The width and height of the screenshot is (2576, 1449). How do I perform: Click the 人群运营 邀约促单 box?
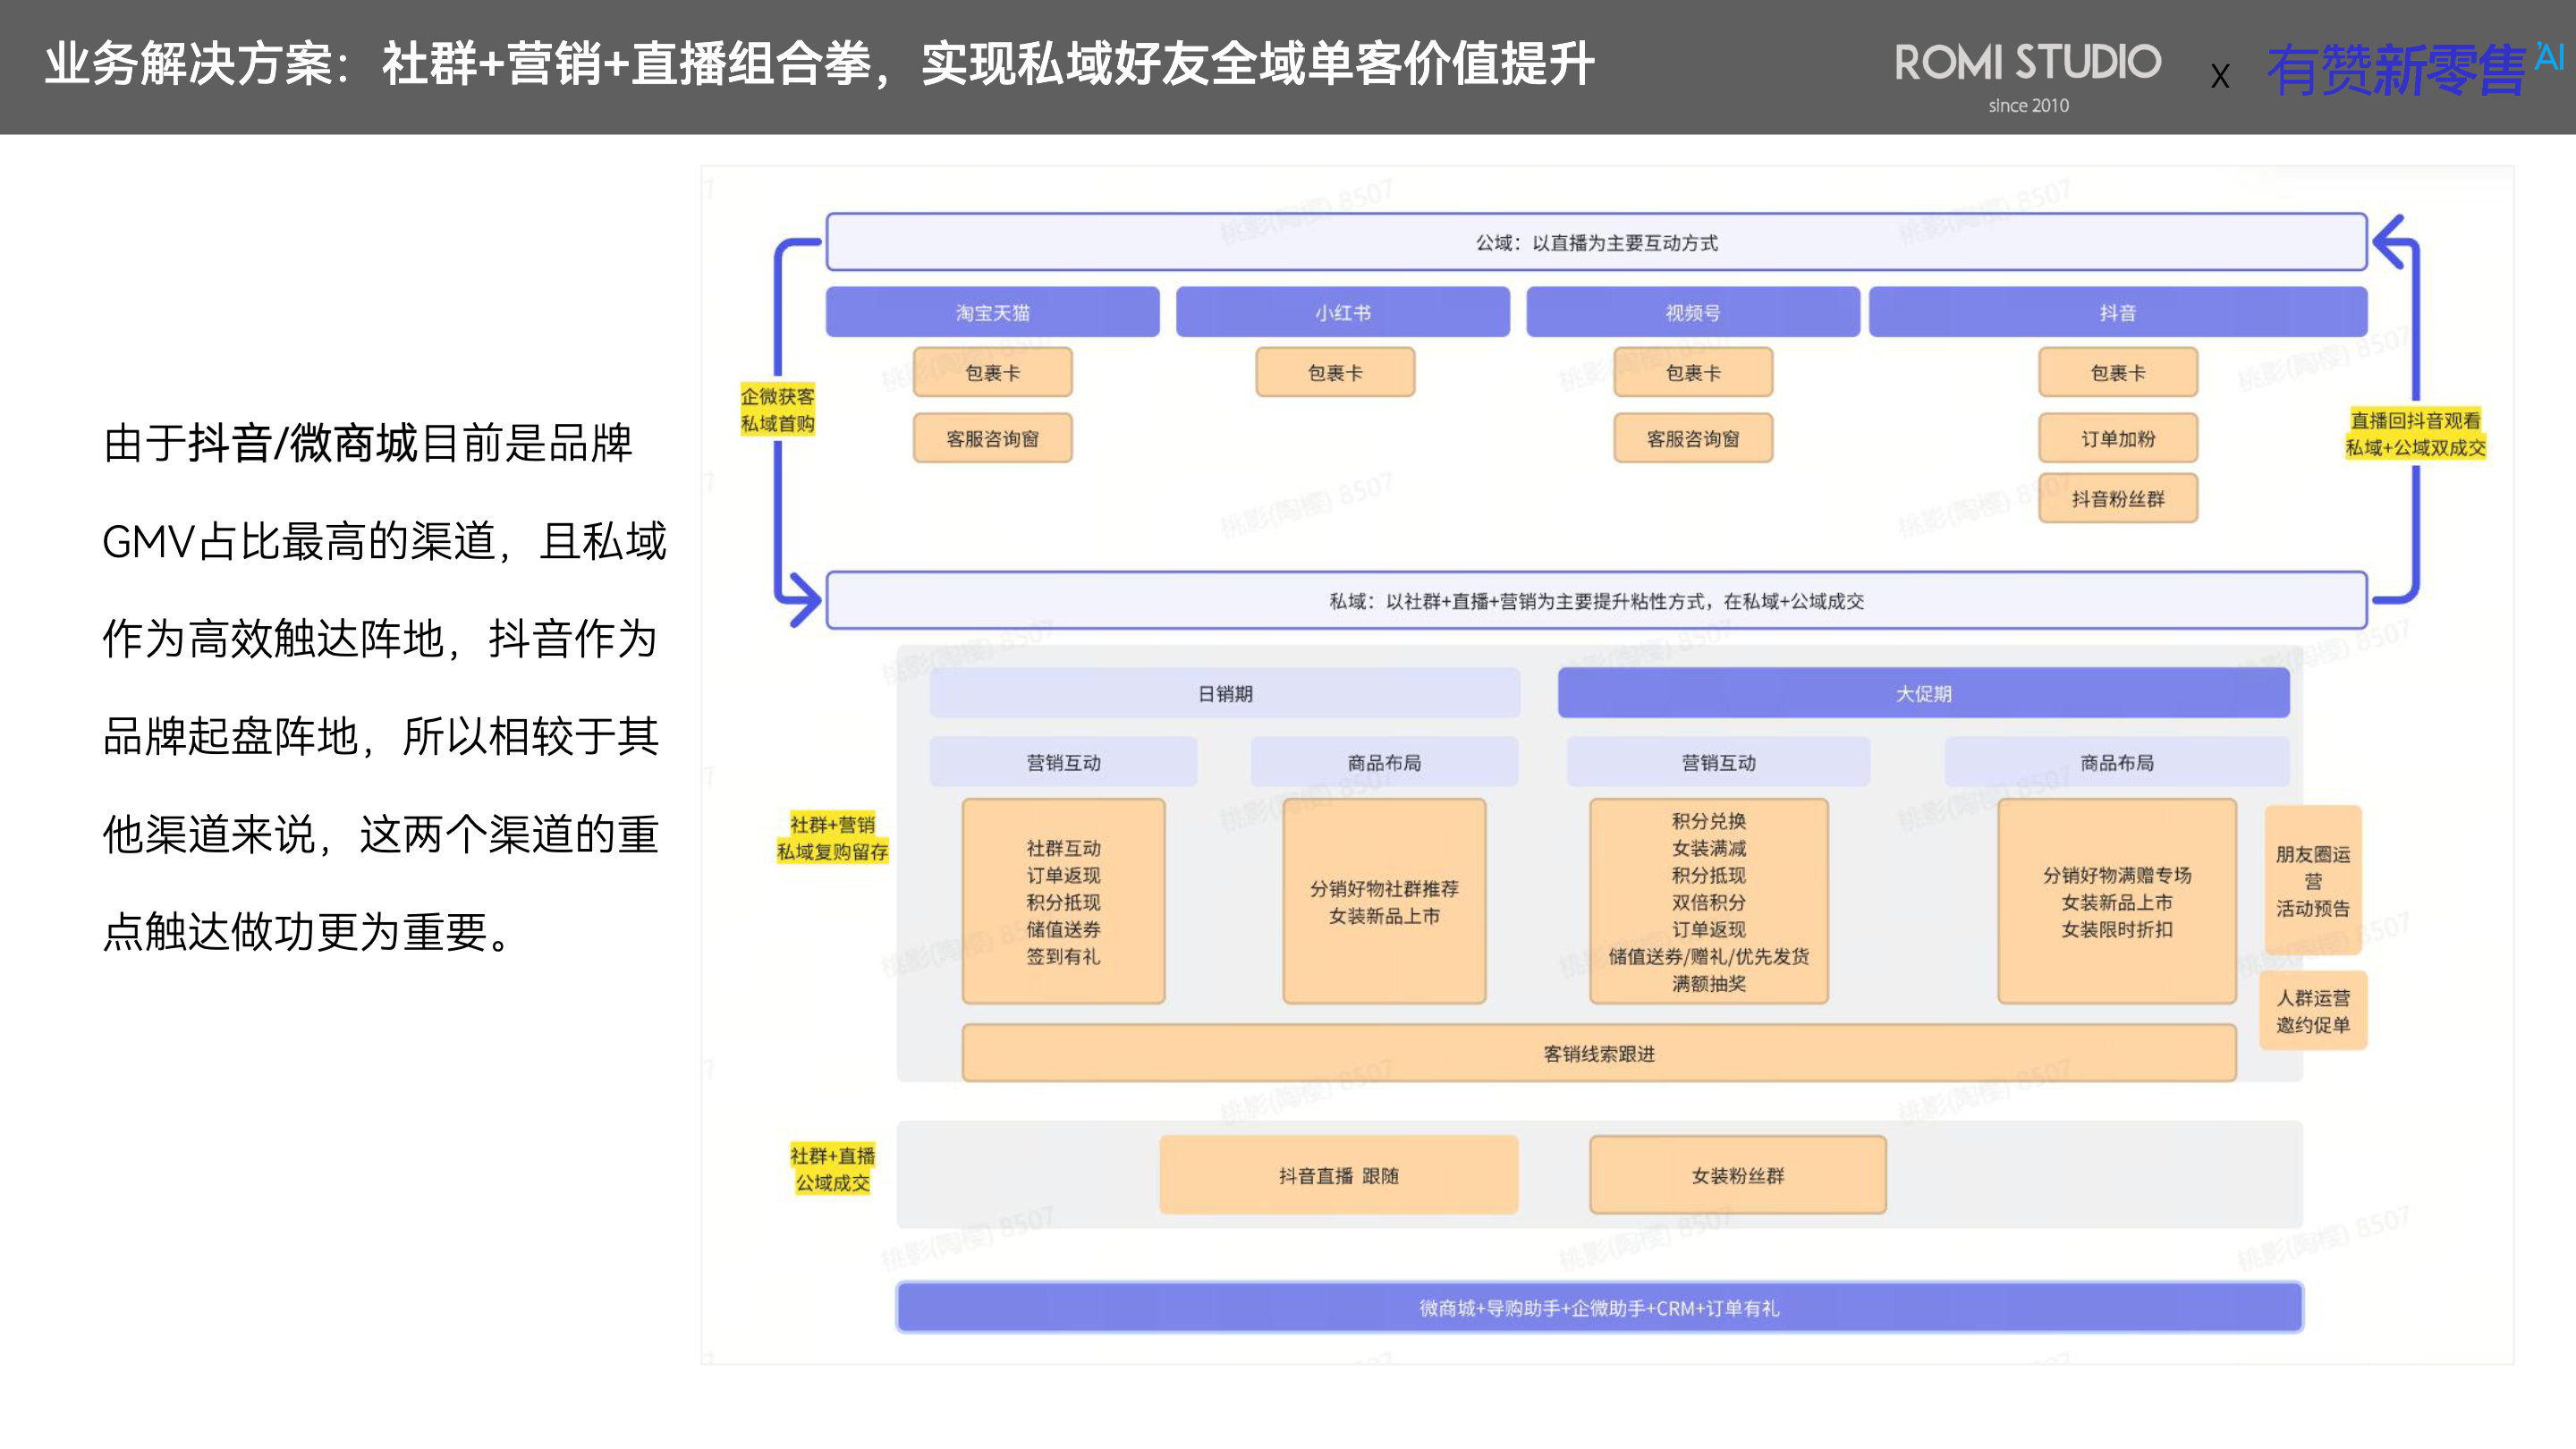click(x=2312, y=1010)
